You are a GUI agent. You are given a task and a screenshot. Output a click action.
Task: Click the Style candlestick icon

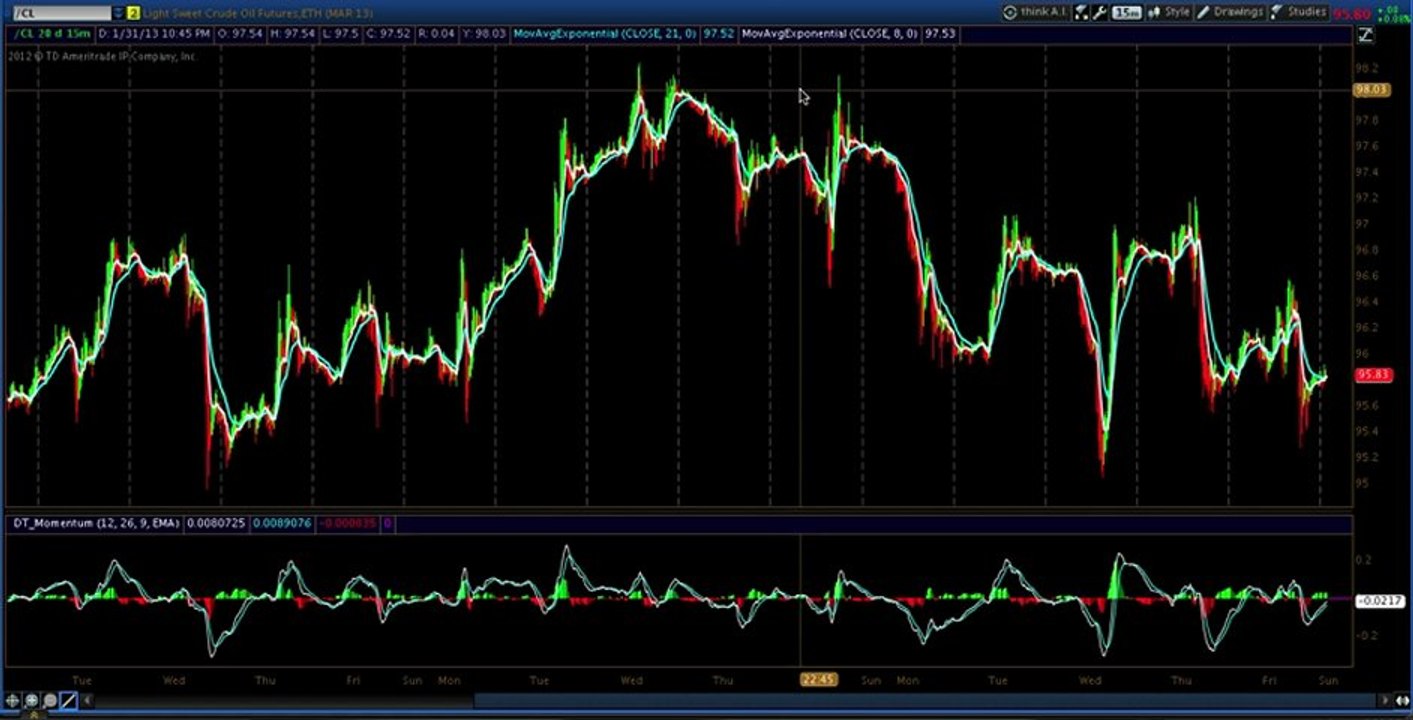click(x=1154, y=13)
